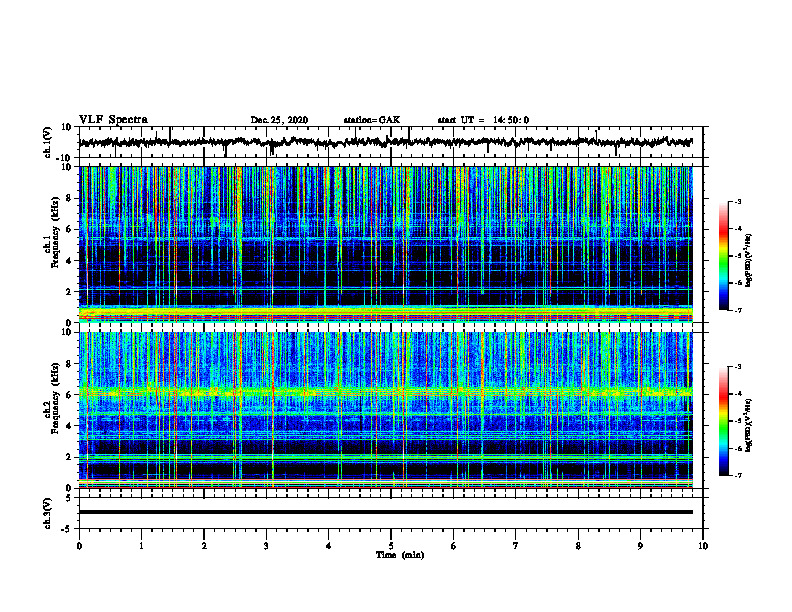
Task: Select the "start UT = 14:50: 0" text
Action: (483, 120)
